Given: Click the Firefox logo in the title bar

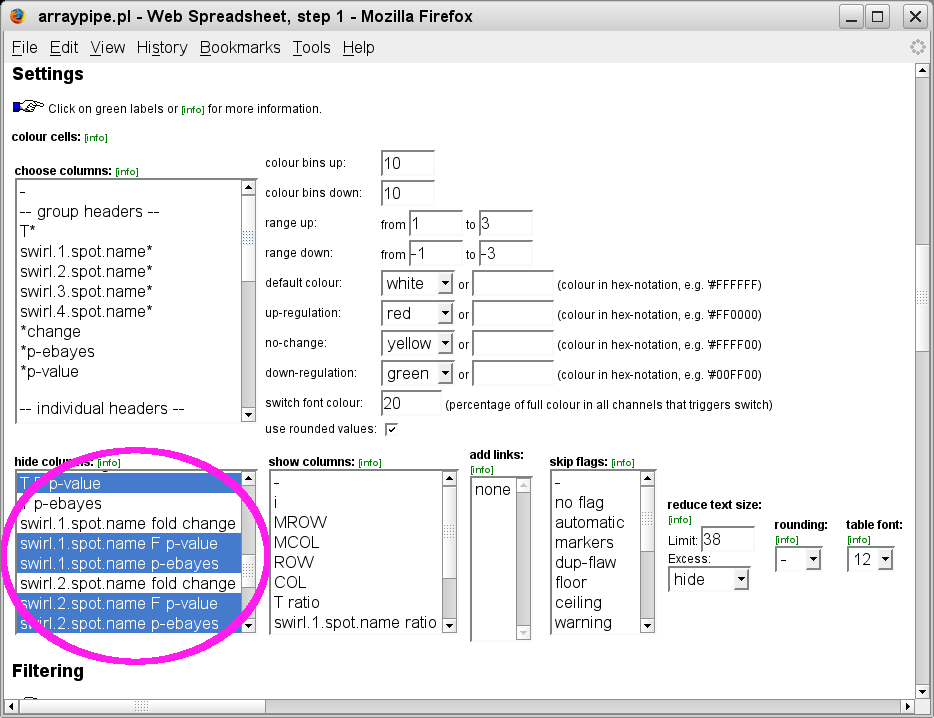Looking at the screenshot, I should pyautogui.click(x=18, y=16).
